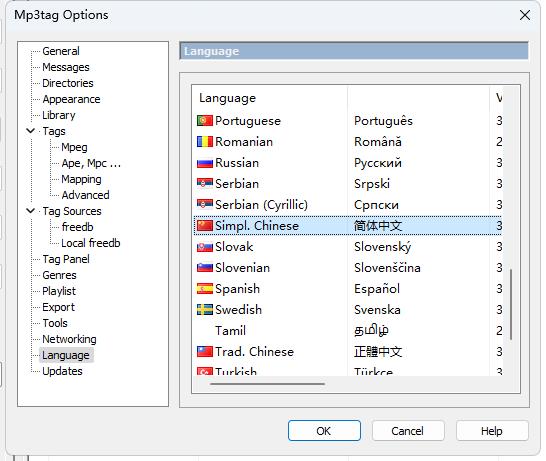Click the native name Svenska

[377, 310]
